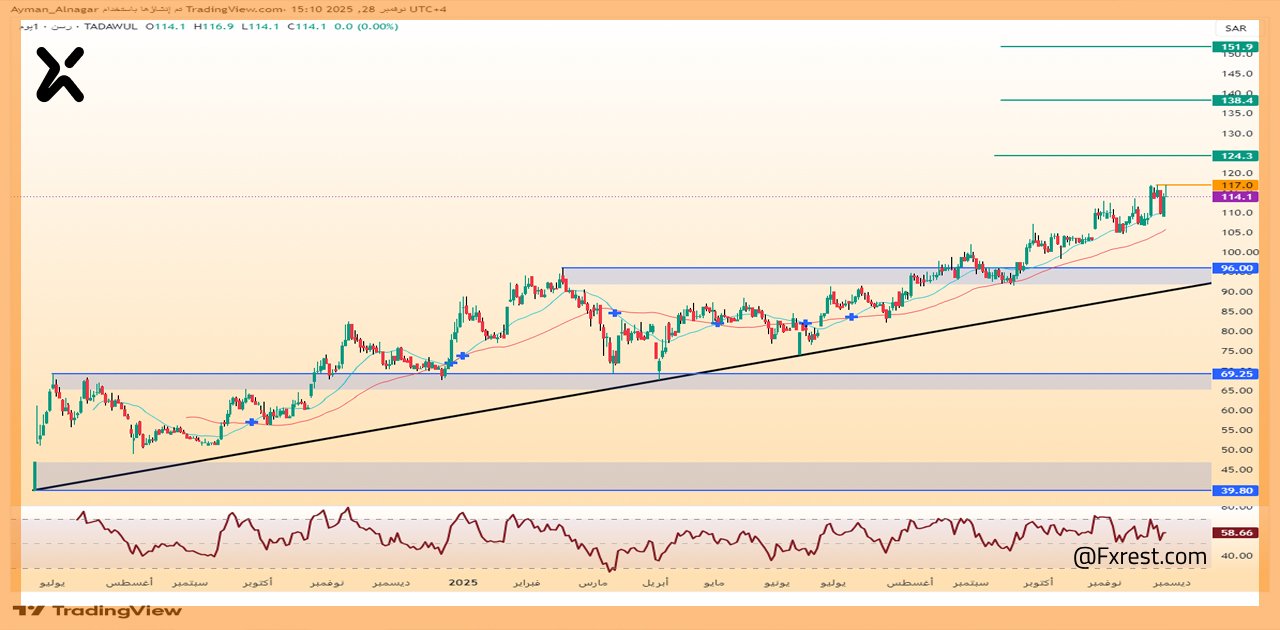Select the green 151.9 target price label

tap(1233, 47)
